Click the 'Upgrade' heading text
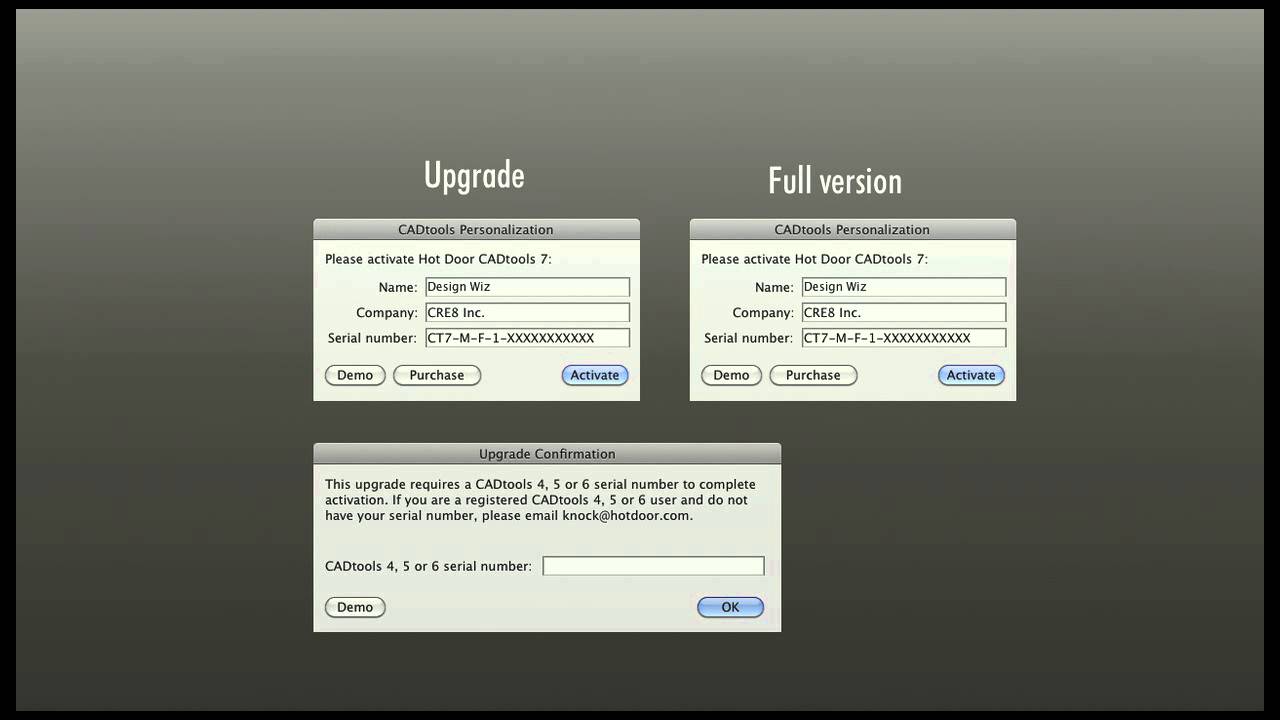 tap(474, 176)
